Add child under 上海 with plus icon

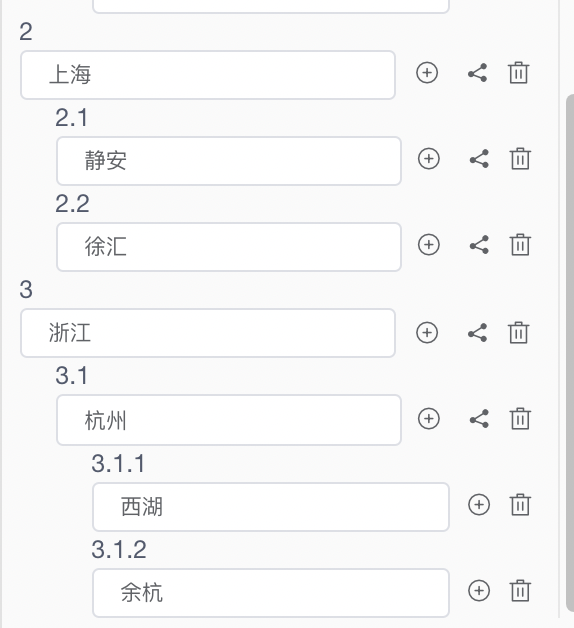click(427, 73)
